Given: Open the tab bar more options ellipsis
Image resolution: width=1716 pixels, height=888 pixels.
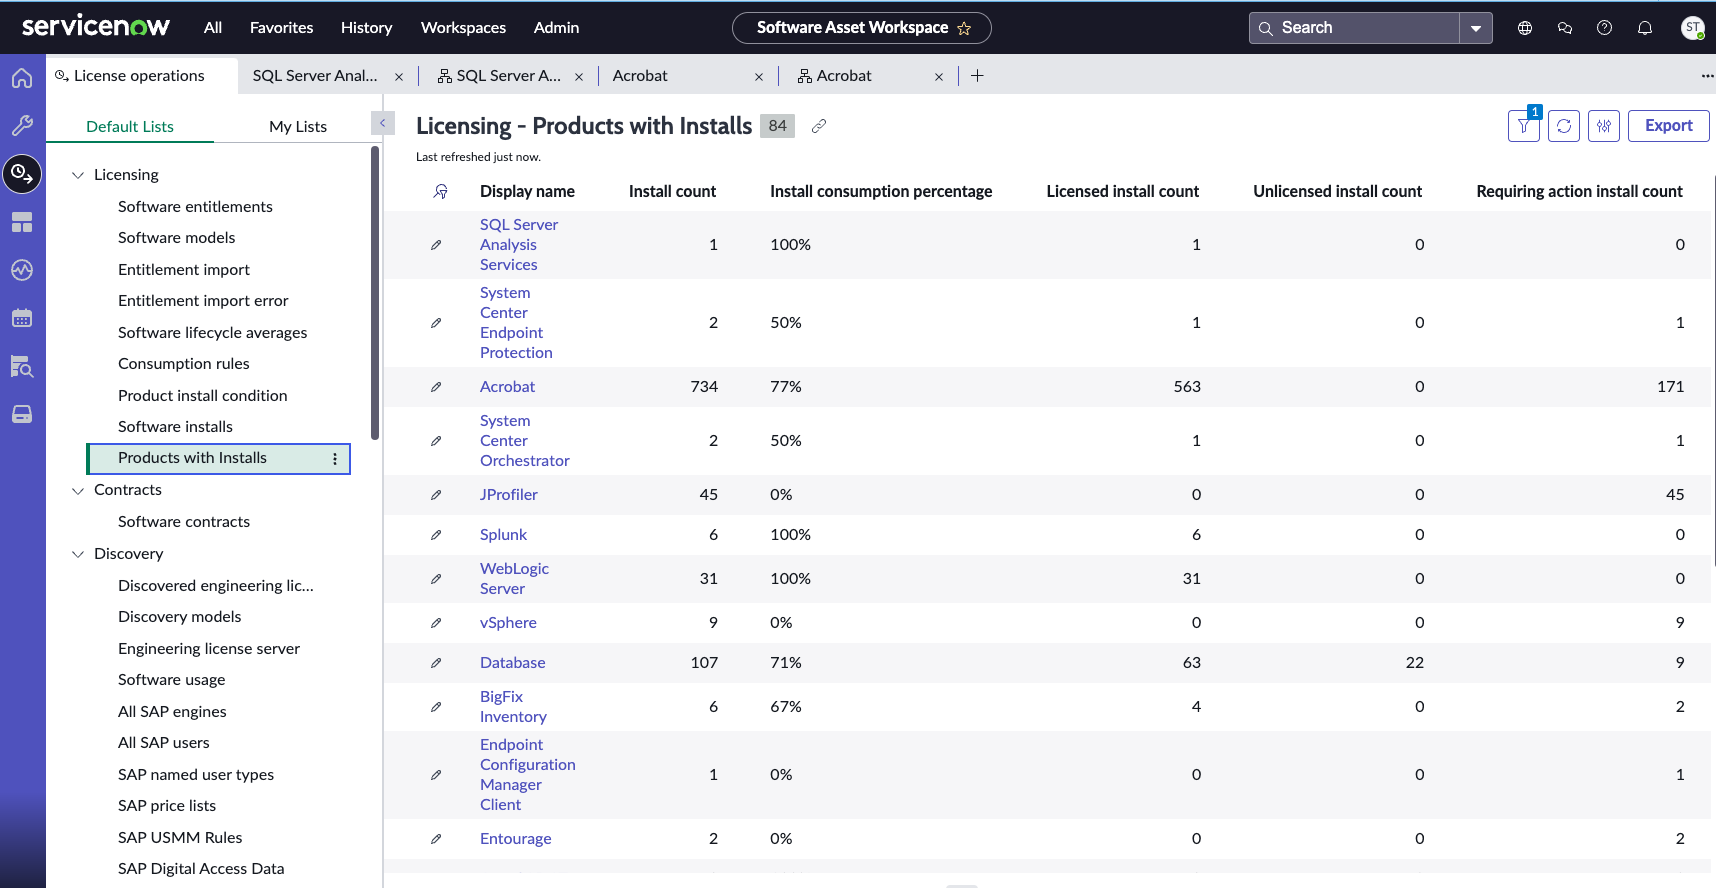Looking at the screenshot, I should pos(1707,76).
